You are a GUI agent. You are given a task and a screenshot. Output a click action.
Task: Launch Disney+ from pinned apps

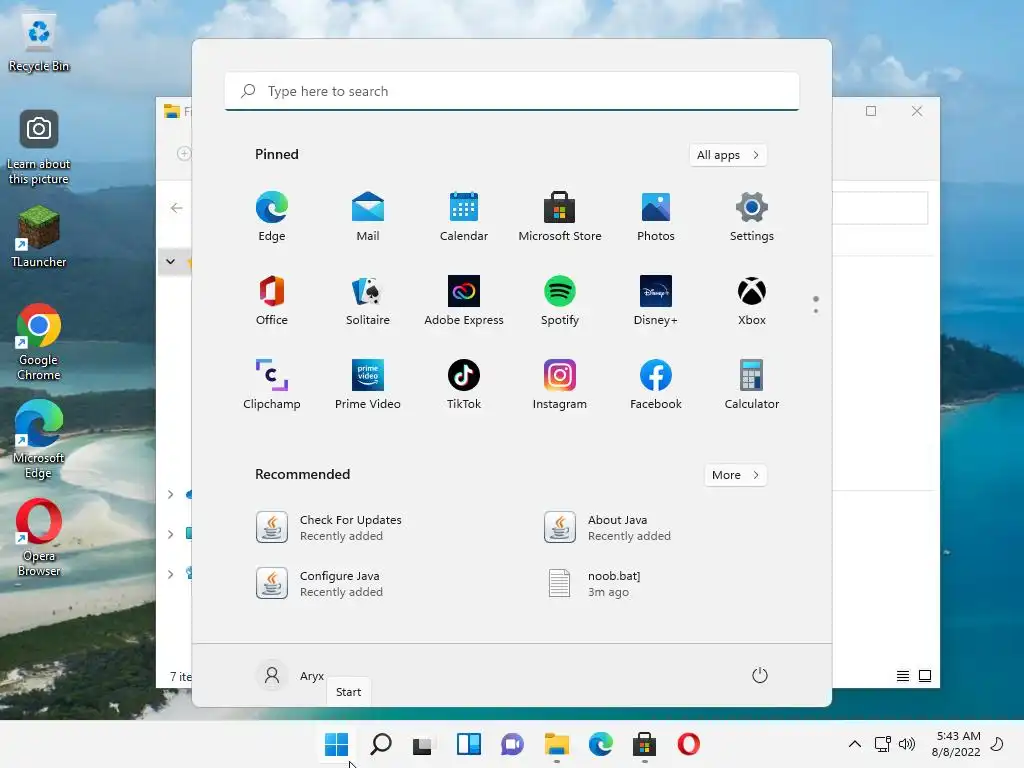[656, 300]
